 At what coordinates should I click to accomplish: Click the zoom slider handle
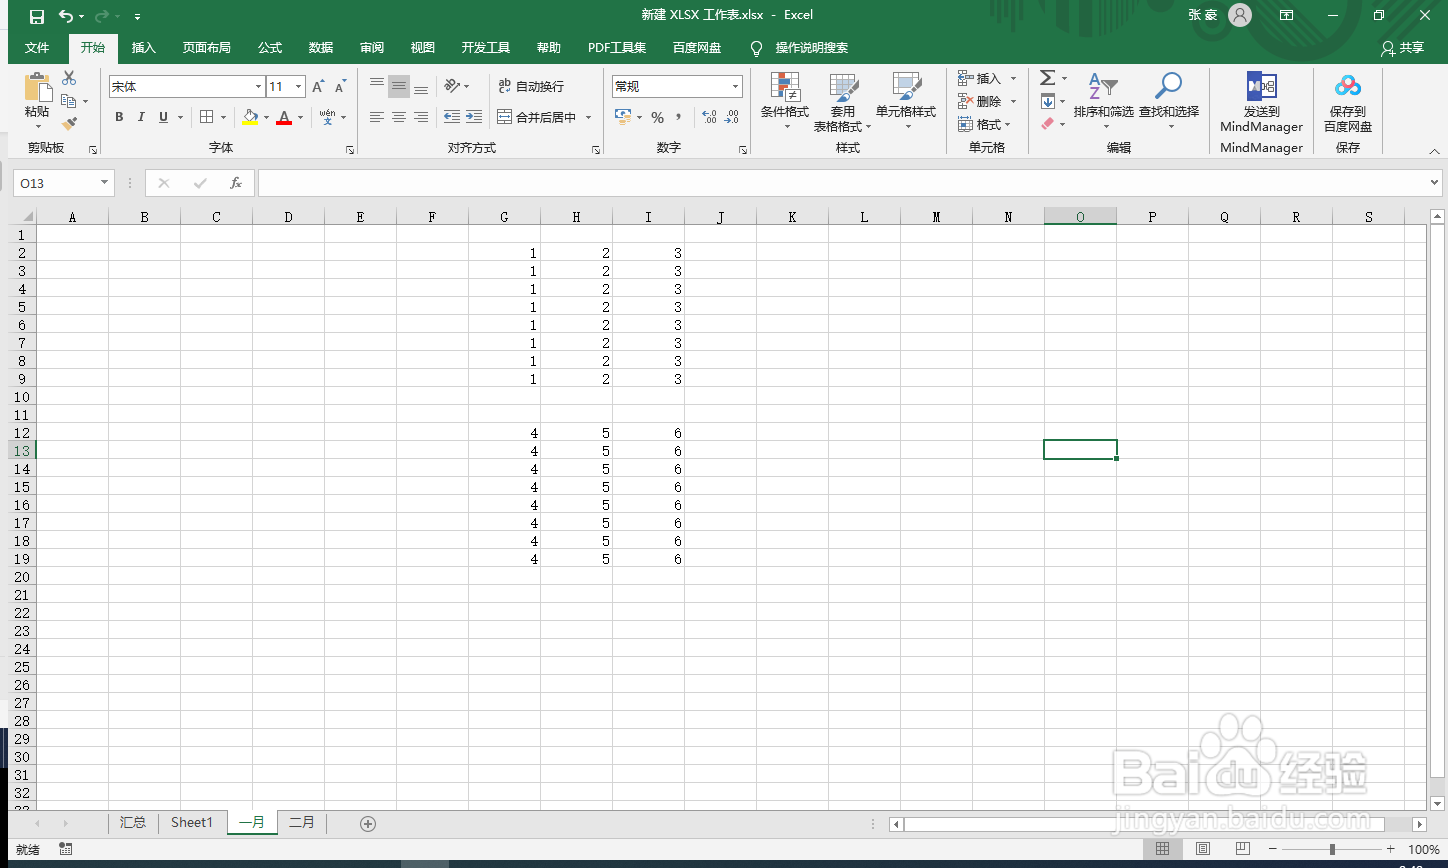click(x=1332, y=849)
